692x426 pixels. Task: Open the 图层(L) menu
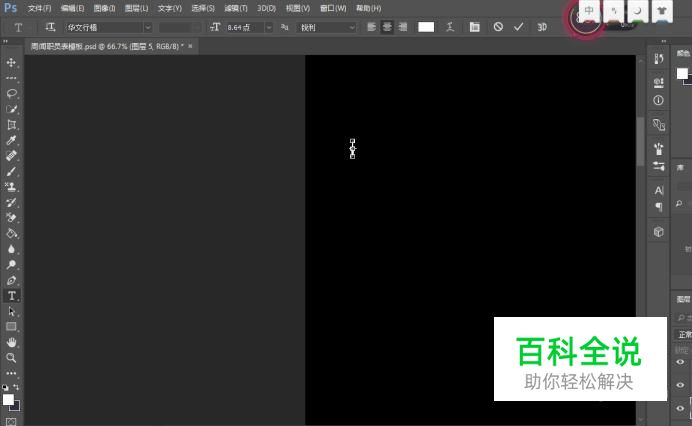click(x=136, y=8)
